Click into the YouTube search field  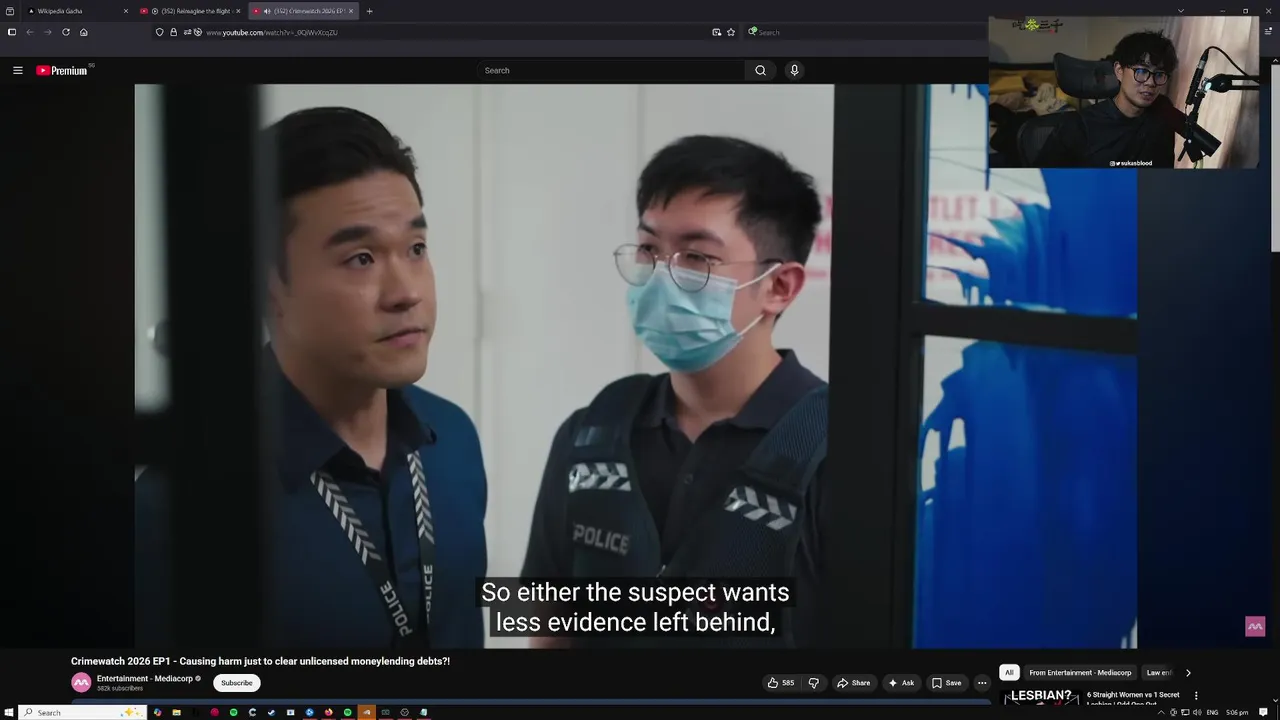tap(610, 70)
